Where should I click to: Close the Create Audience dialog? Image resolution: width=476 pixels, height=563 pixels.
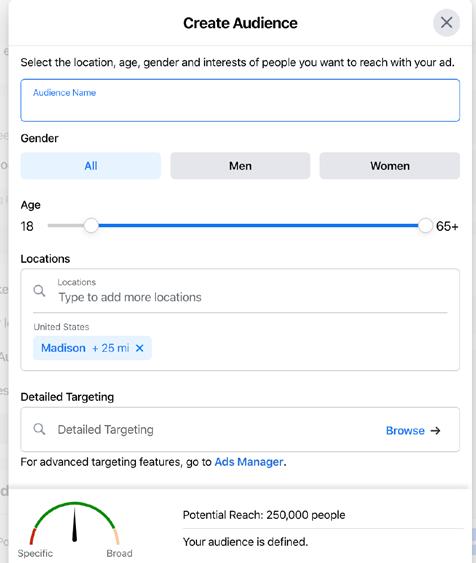pyautogui.click(x=446, y=23)
